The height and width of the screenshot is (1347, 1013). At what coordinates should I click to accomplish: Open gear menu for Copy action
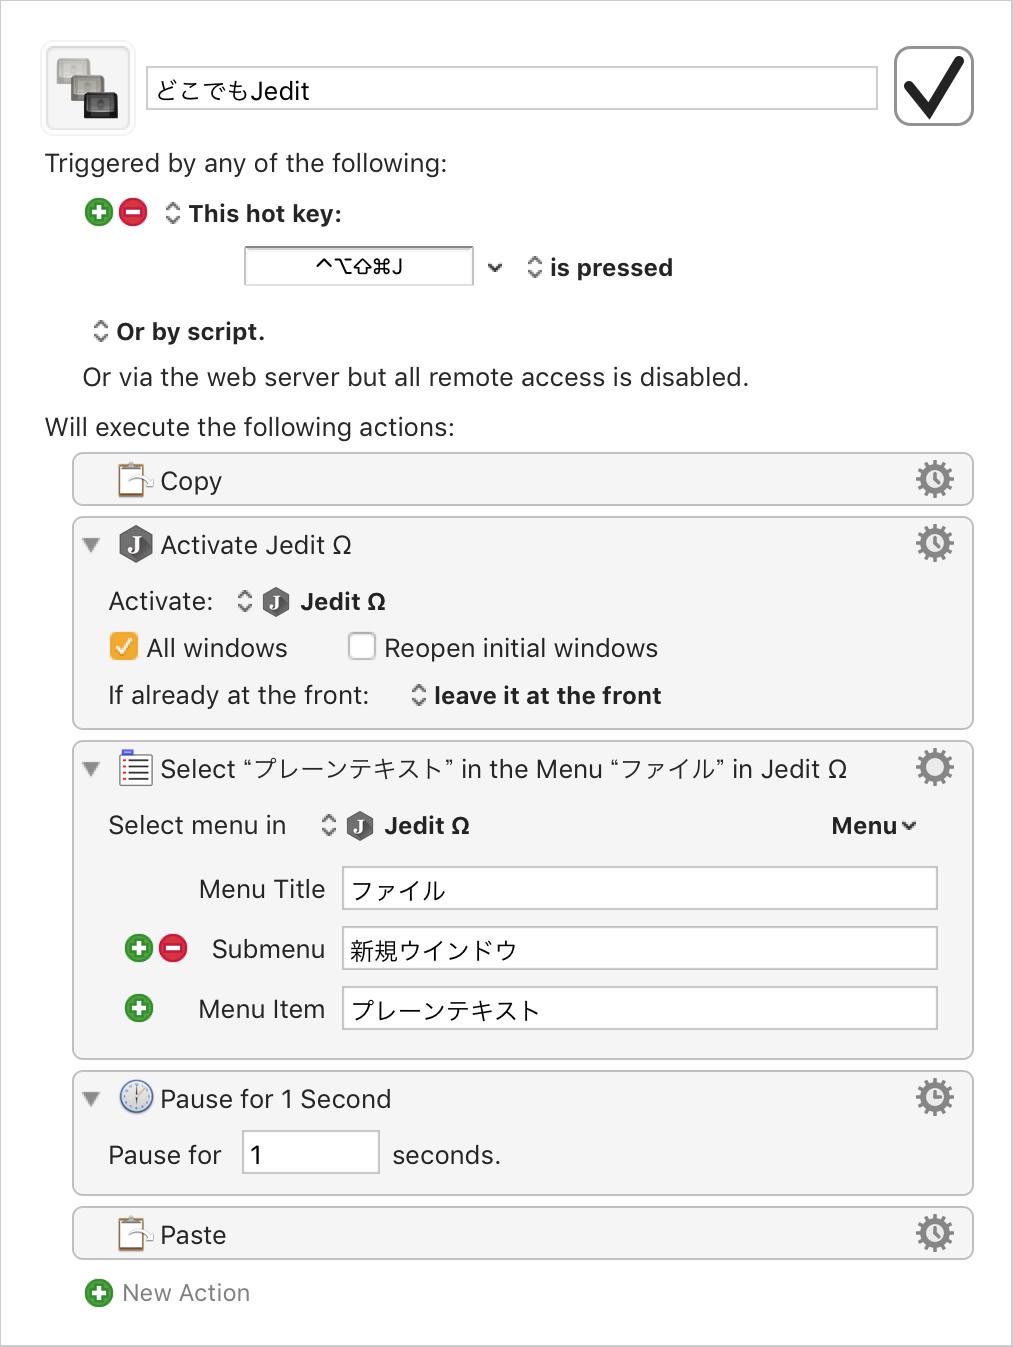(935, 480)
